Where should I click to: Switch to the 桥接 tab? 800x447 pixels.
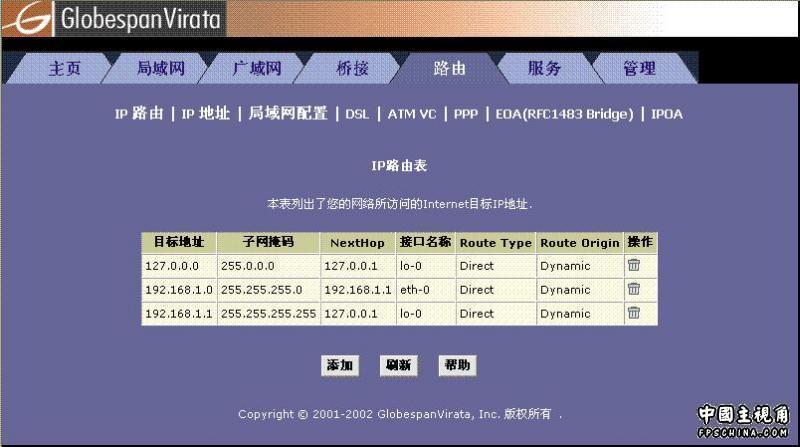pyautogui.click(x=352, y=68)
